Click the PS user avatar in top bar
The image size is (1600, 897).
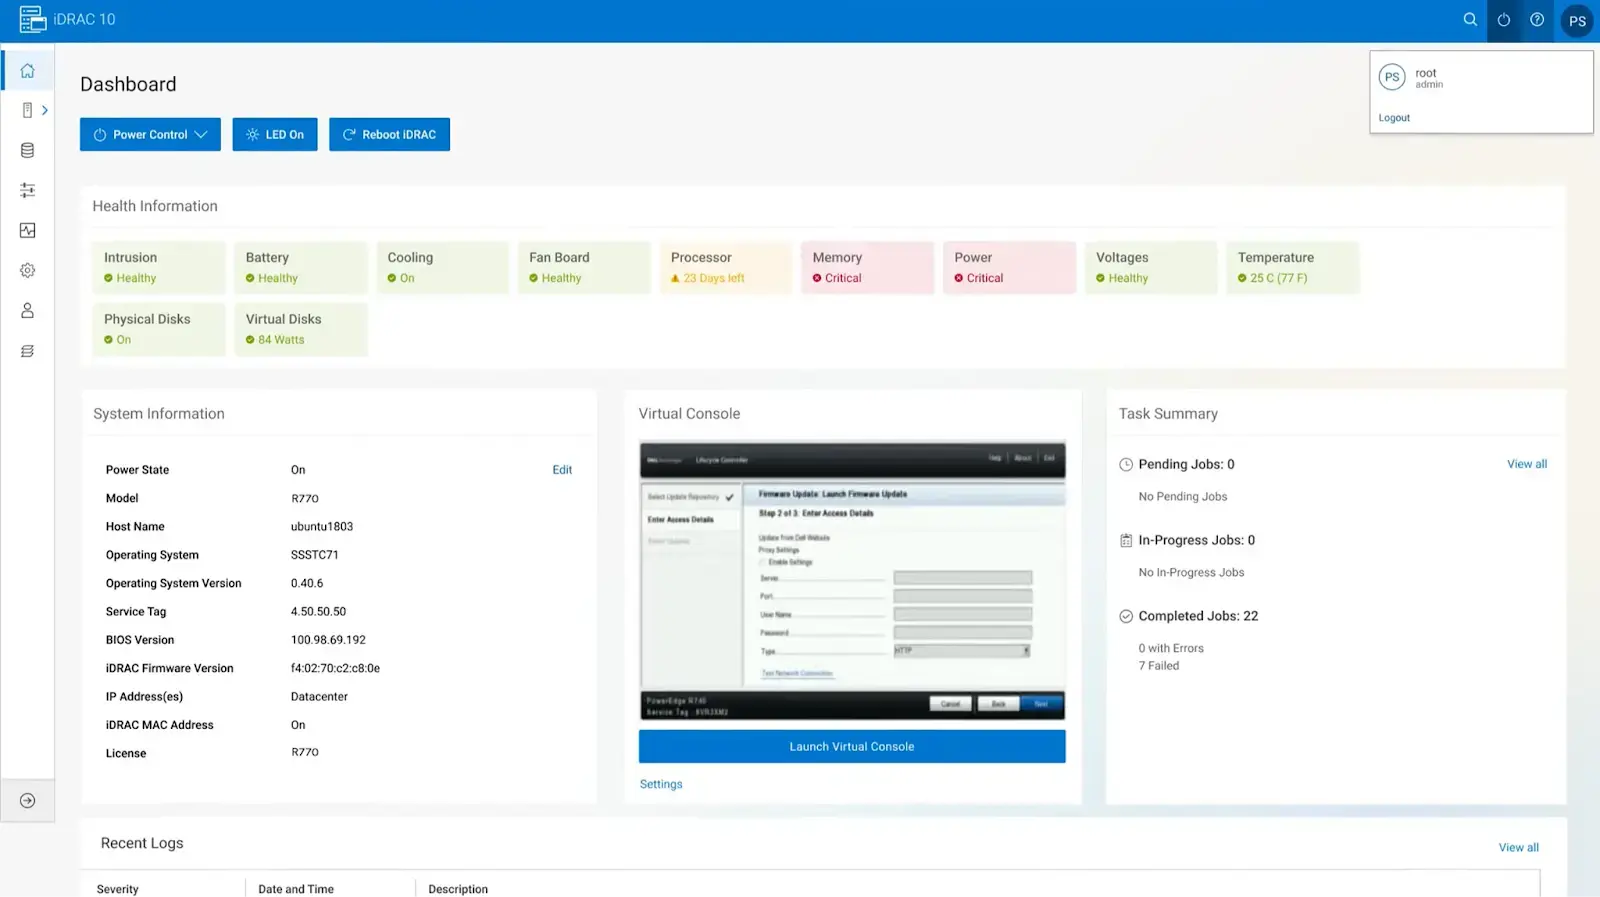pyautogui.click(x=1577, y=20)
